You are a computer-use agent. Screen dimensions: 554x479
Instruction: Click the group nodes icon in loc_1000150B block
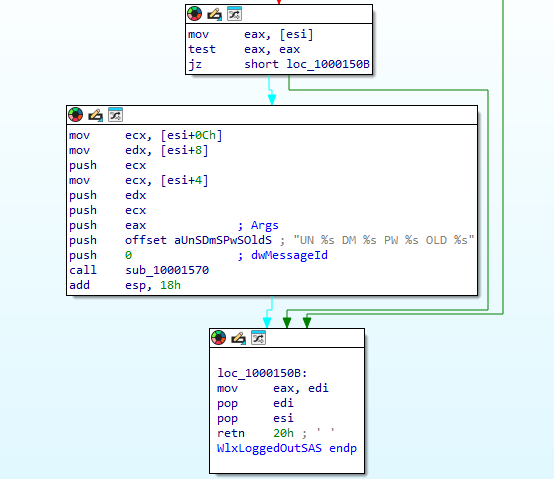[259, 338]
